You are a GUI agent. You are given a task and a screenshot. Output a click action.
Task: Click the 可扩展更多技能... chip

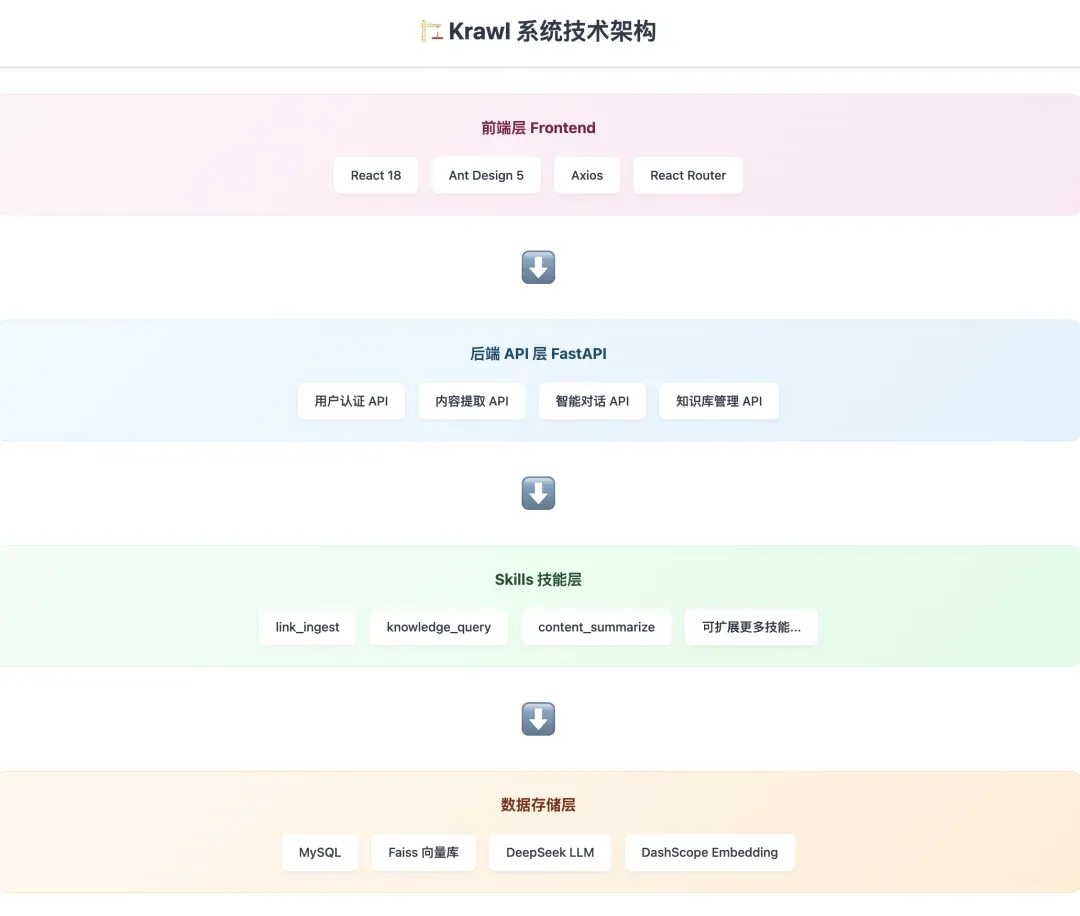751,627
